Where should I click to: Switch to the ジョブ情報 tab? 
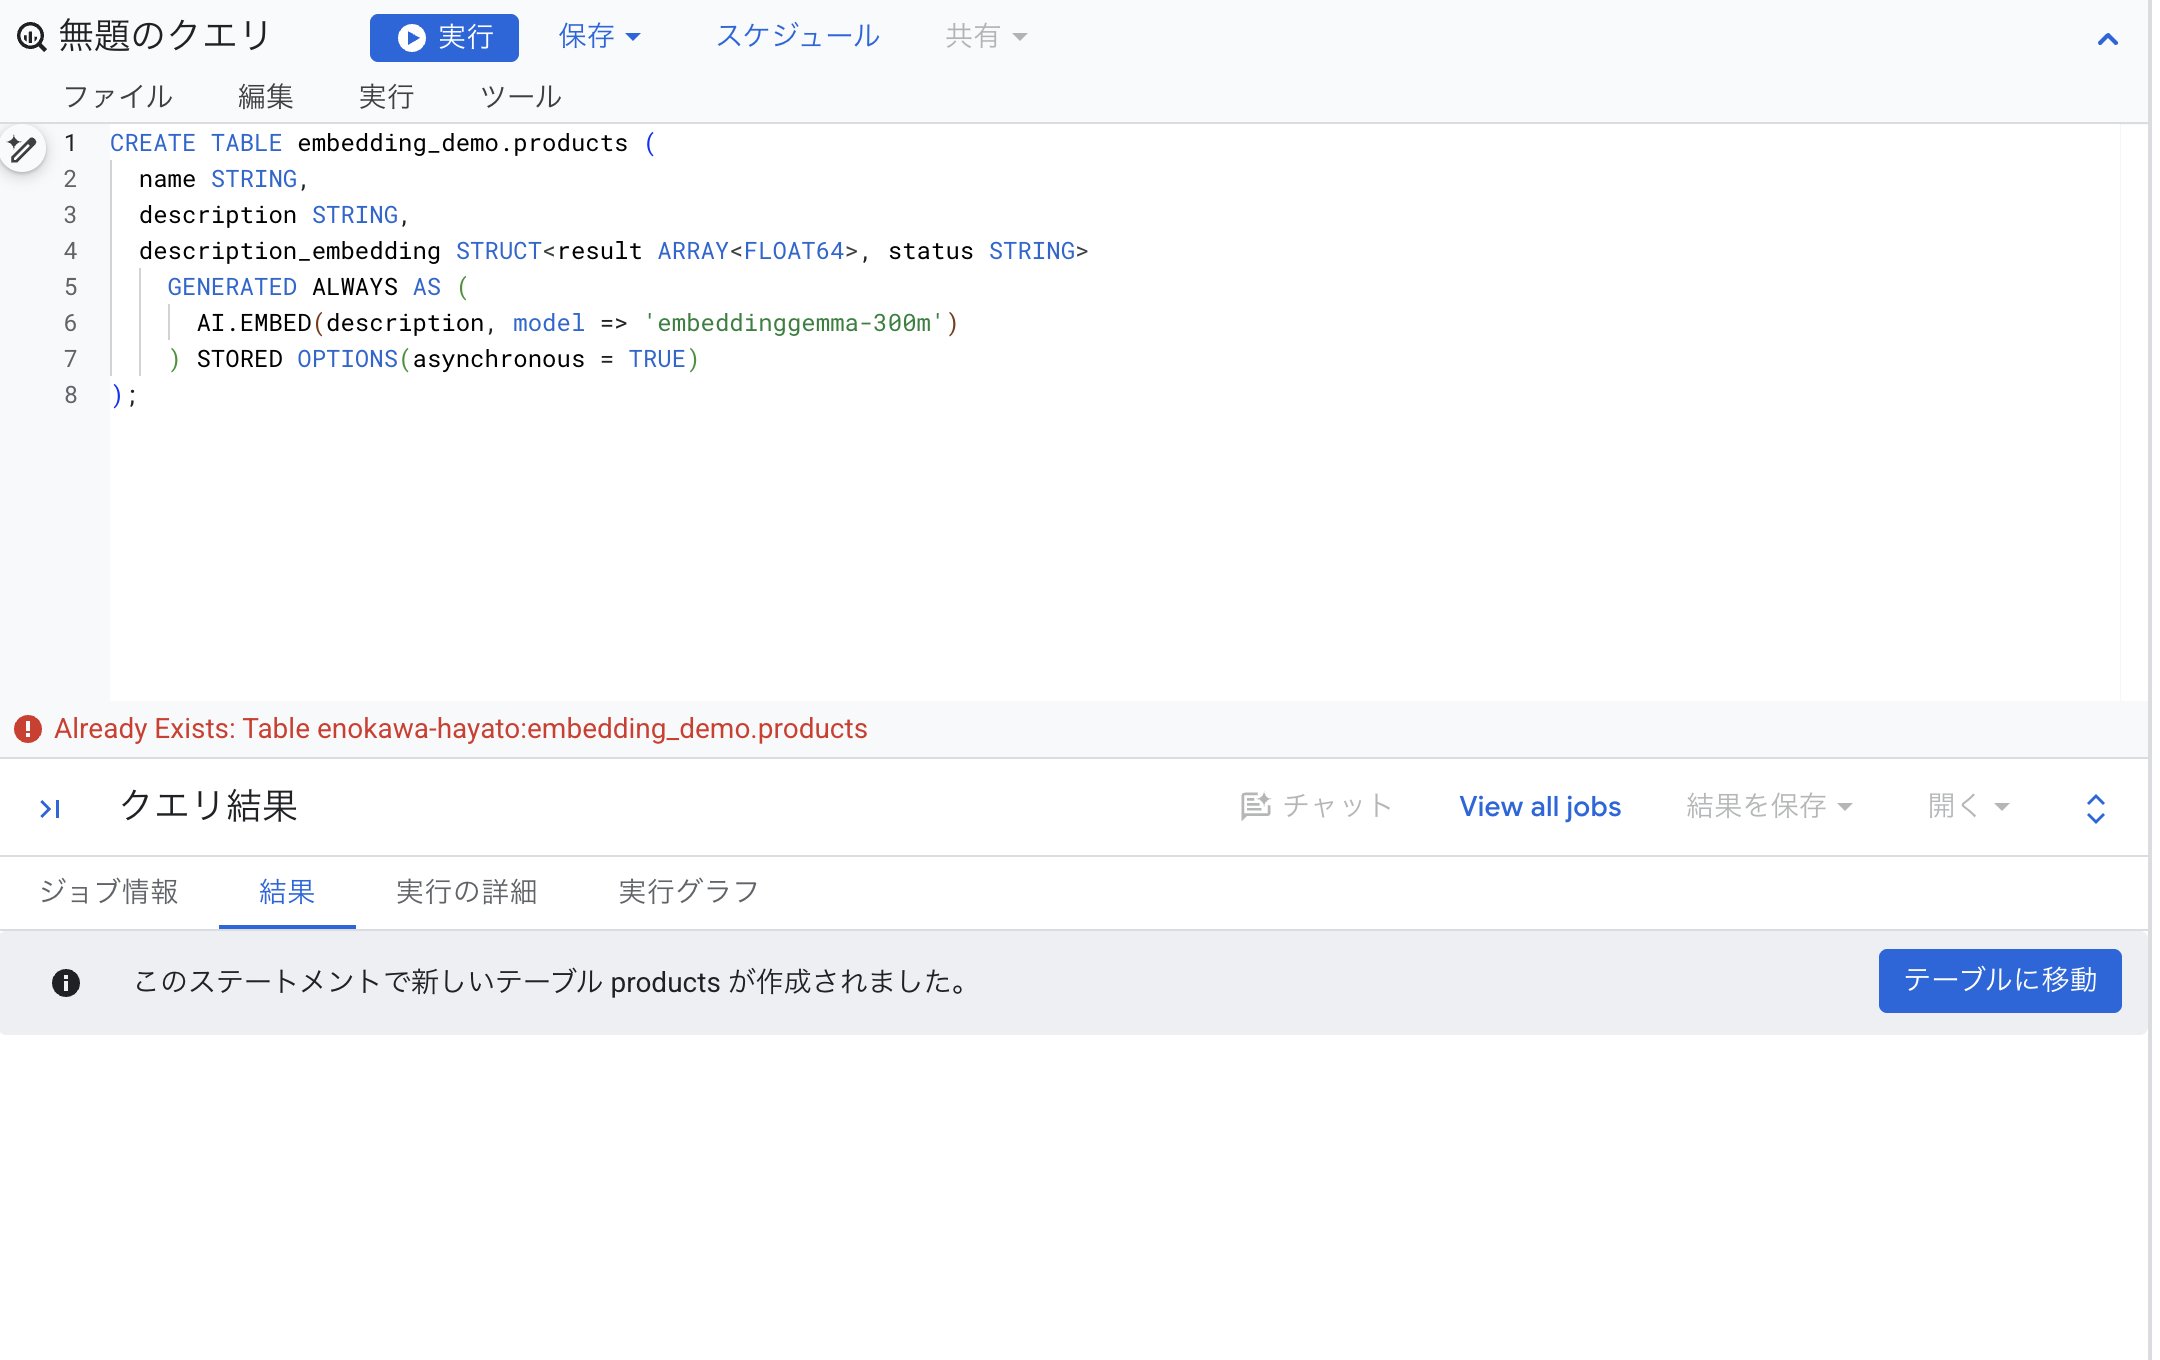pyautogui.click(x=109, y=892)
